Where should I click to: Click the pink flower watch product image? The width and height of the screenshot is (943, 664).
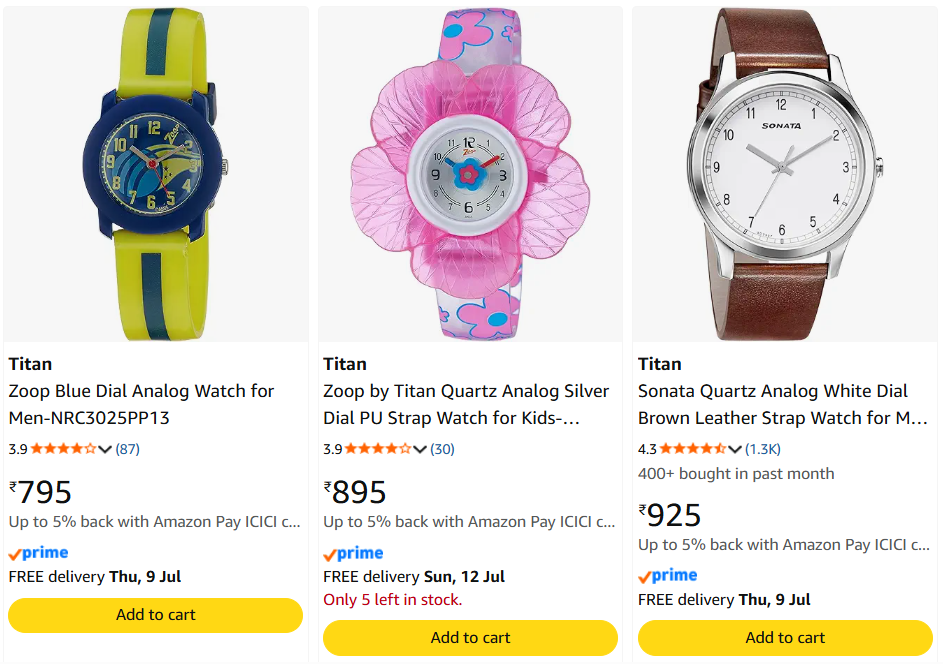(x=470, y=174)
